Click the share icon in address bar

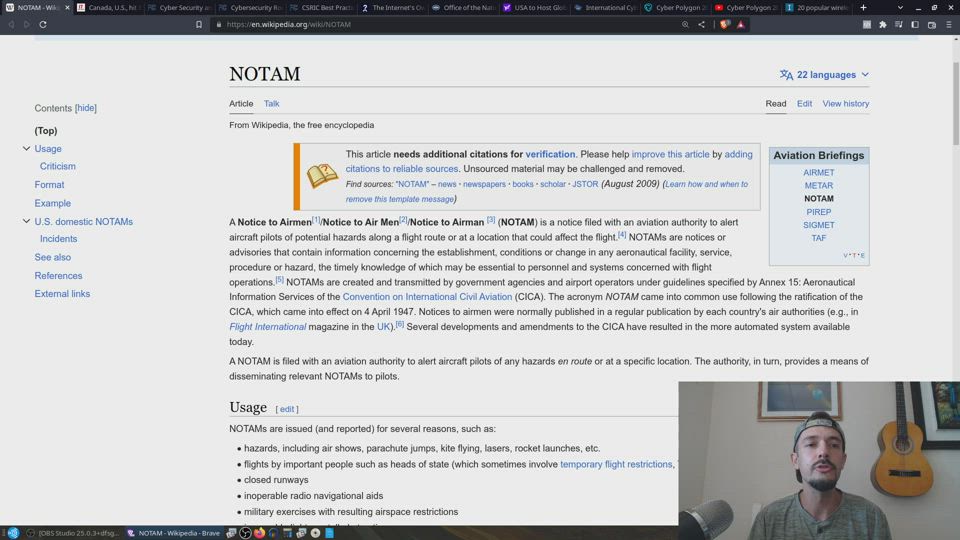pos(701,24)
